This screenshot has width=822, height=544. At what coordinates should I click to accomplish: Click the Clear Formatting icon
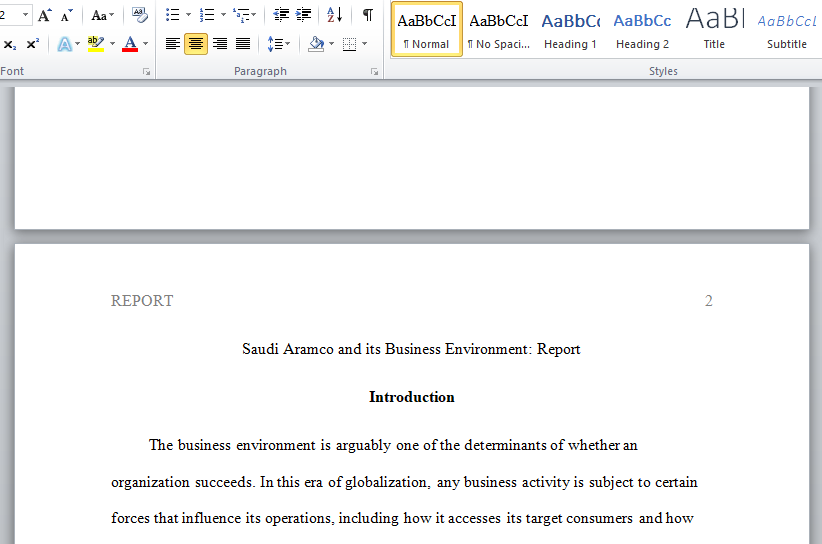coord(139,15)
